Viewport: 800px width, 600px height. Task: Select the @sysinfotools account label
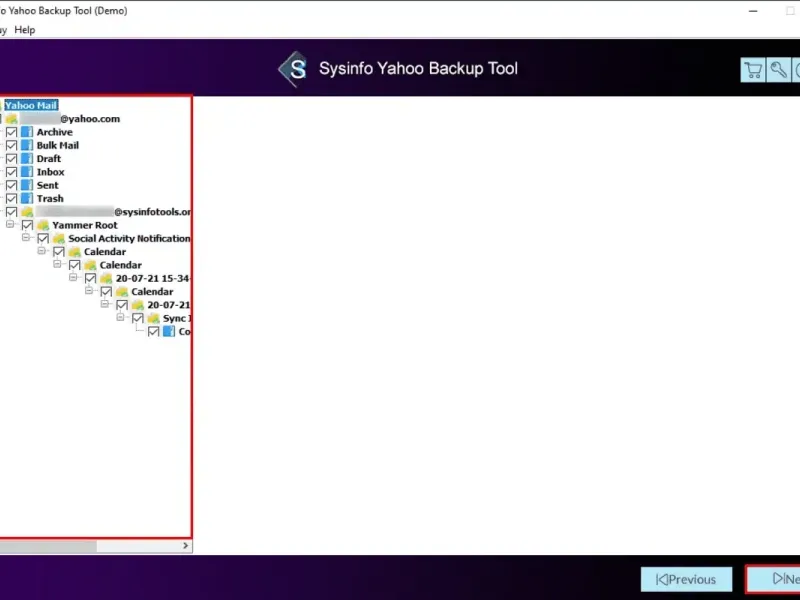pyautogui.click(x=113, y=212)
